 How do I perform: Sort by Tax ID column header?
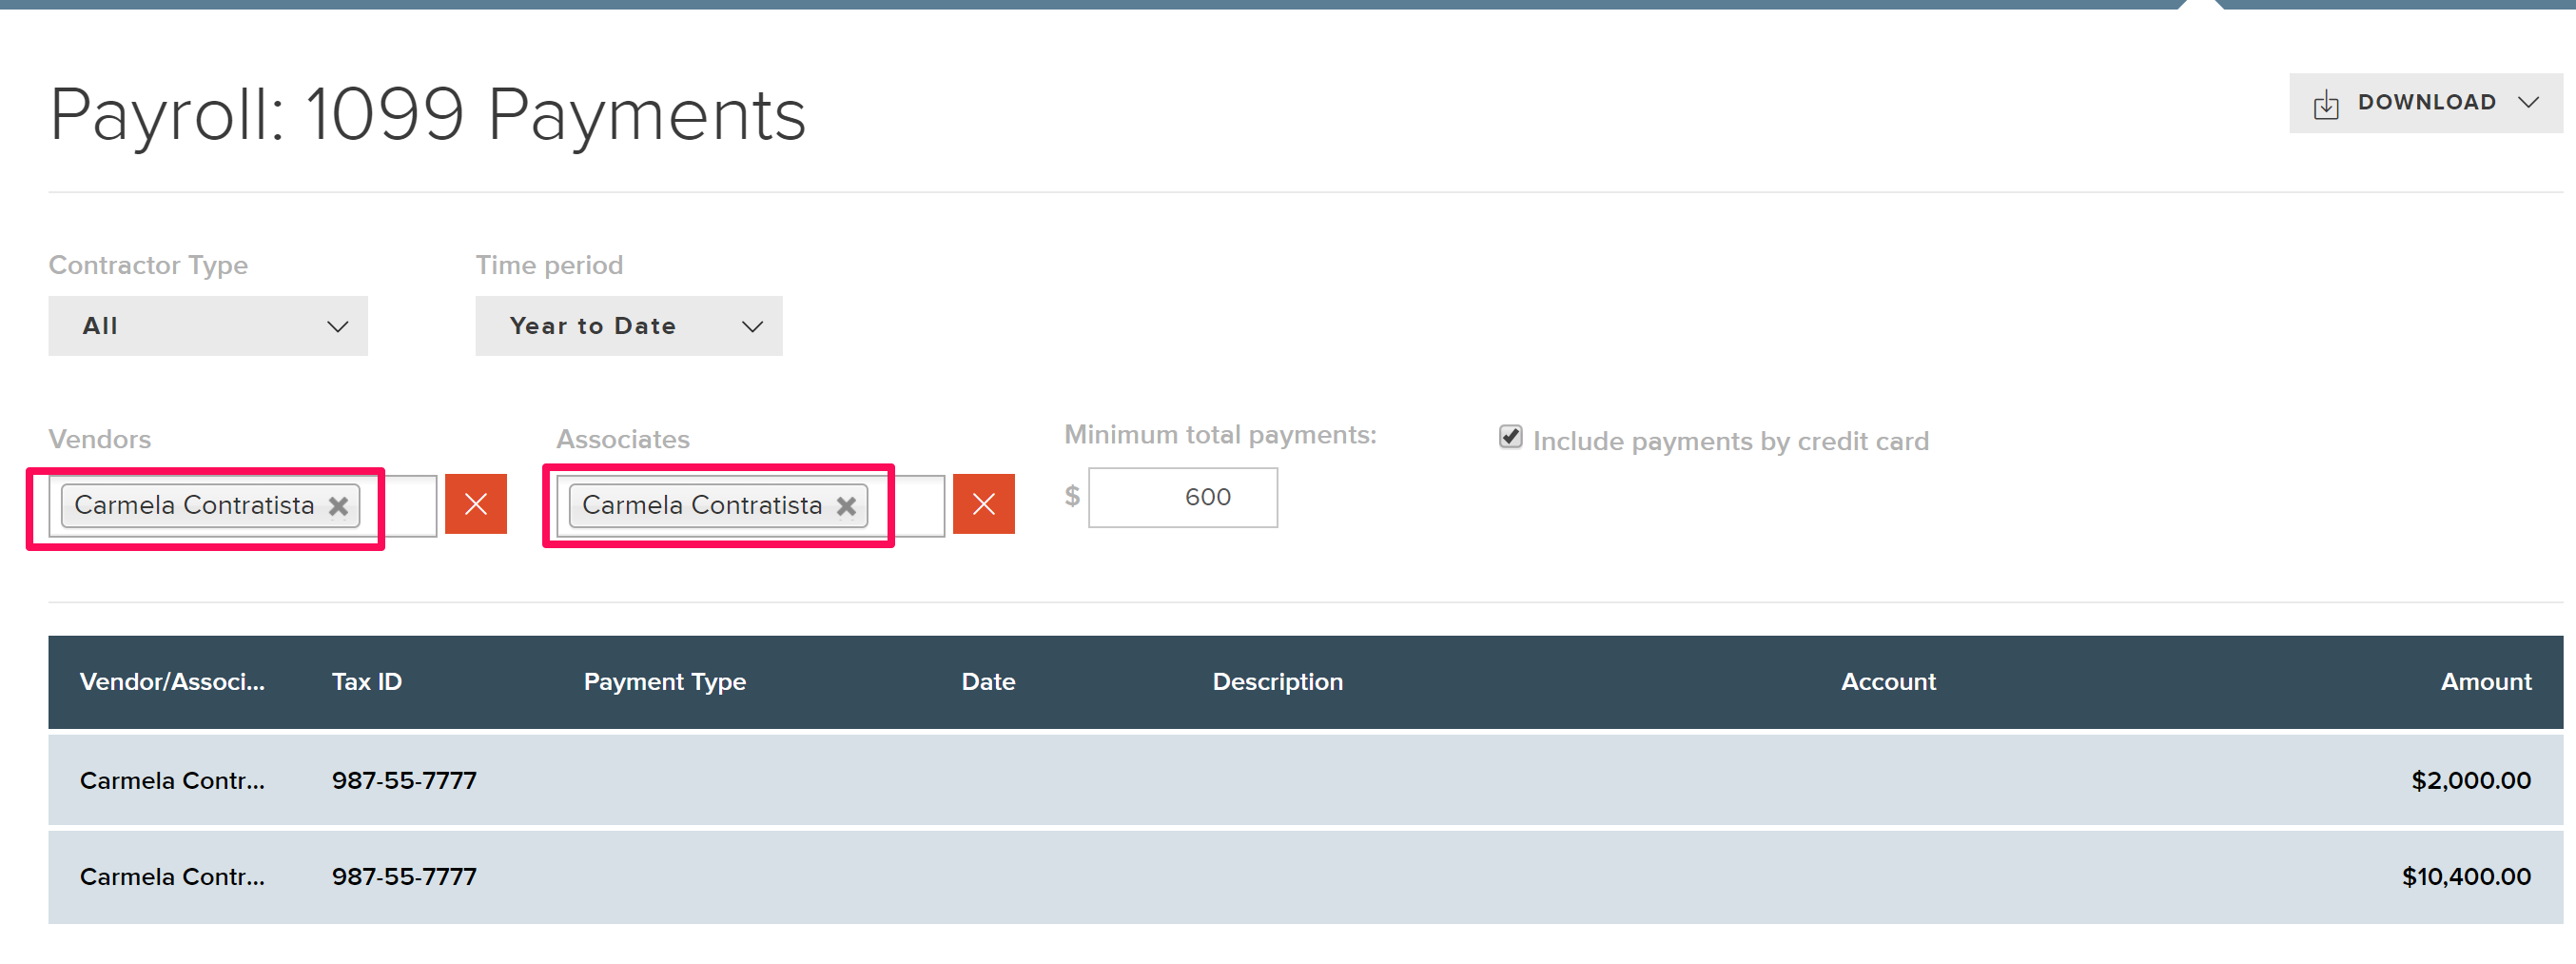366,682
